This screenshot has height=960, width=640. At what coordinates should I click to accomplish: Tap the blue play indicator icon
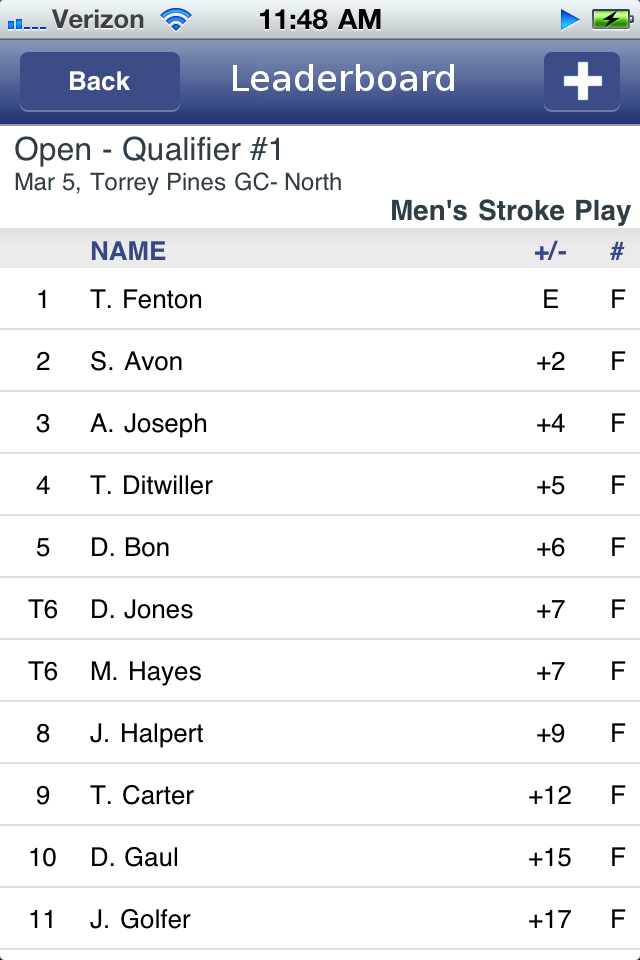[x=570, y=18]
